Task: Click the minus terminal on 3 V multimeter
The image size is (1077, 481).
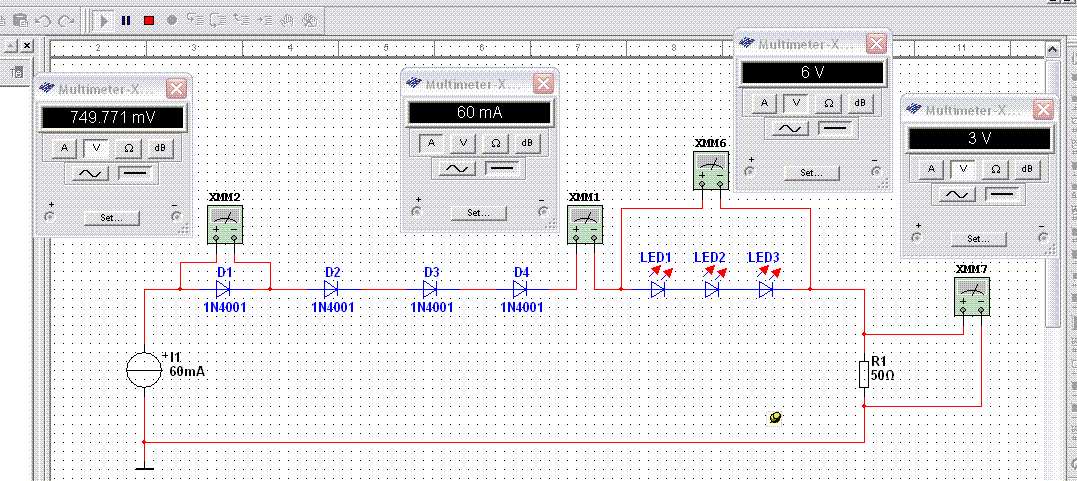Action: click(1044, 238)
